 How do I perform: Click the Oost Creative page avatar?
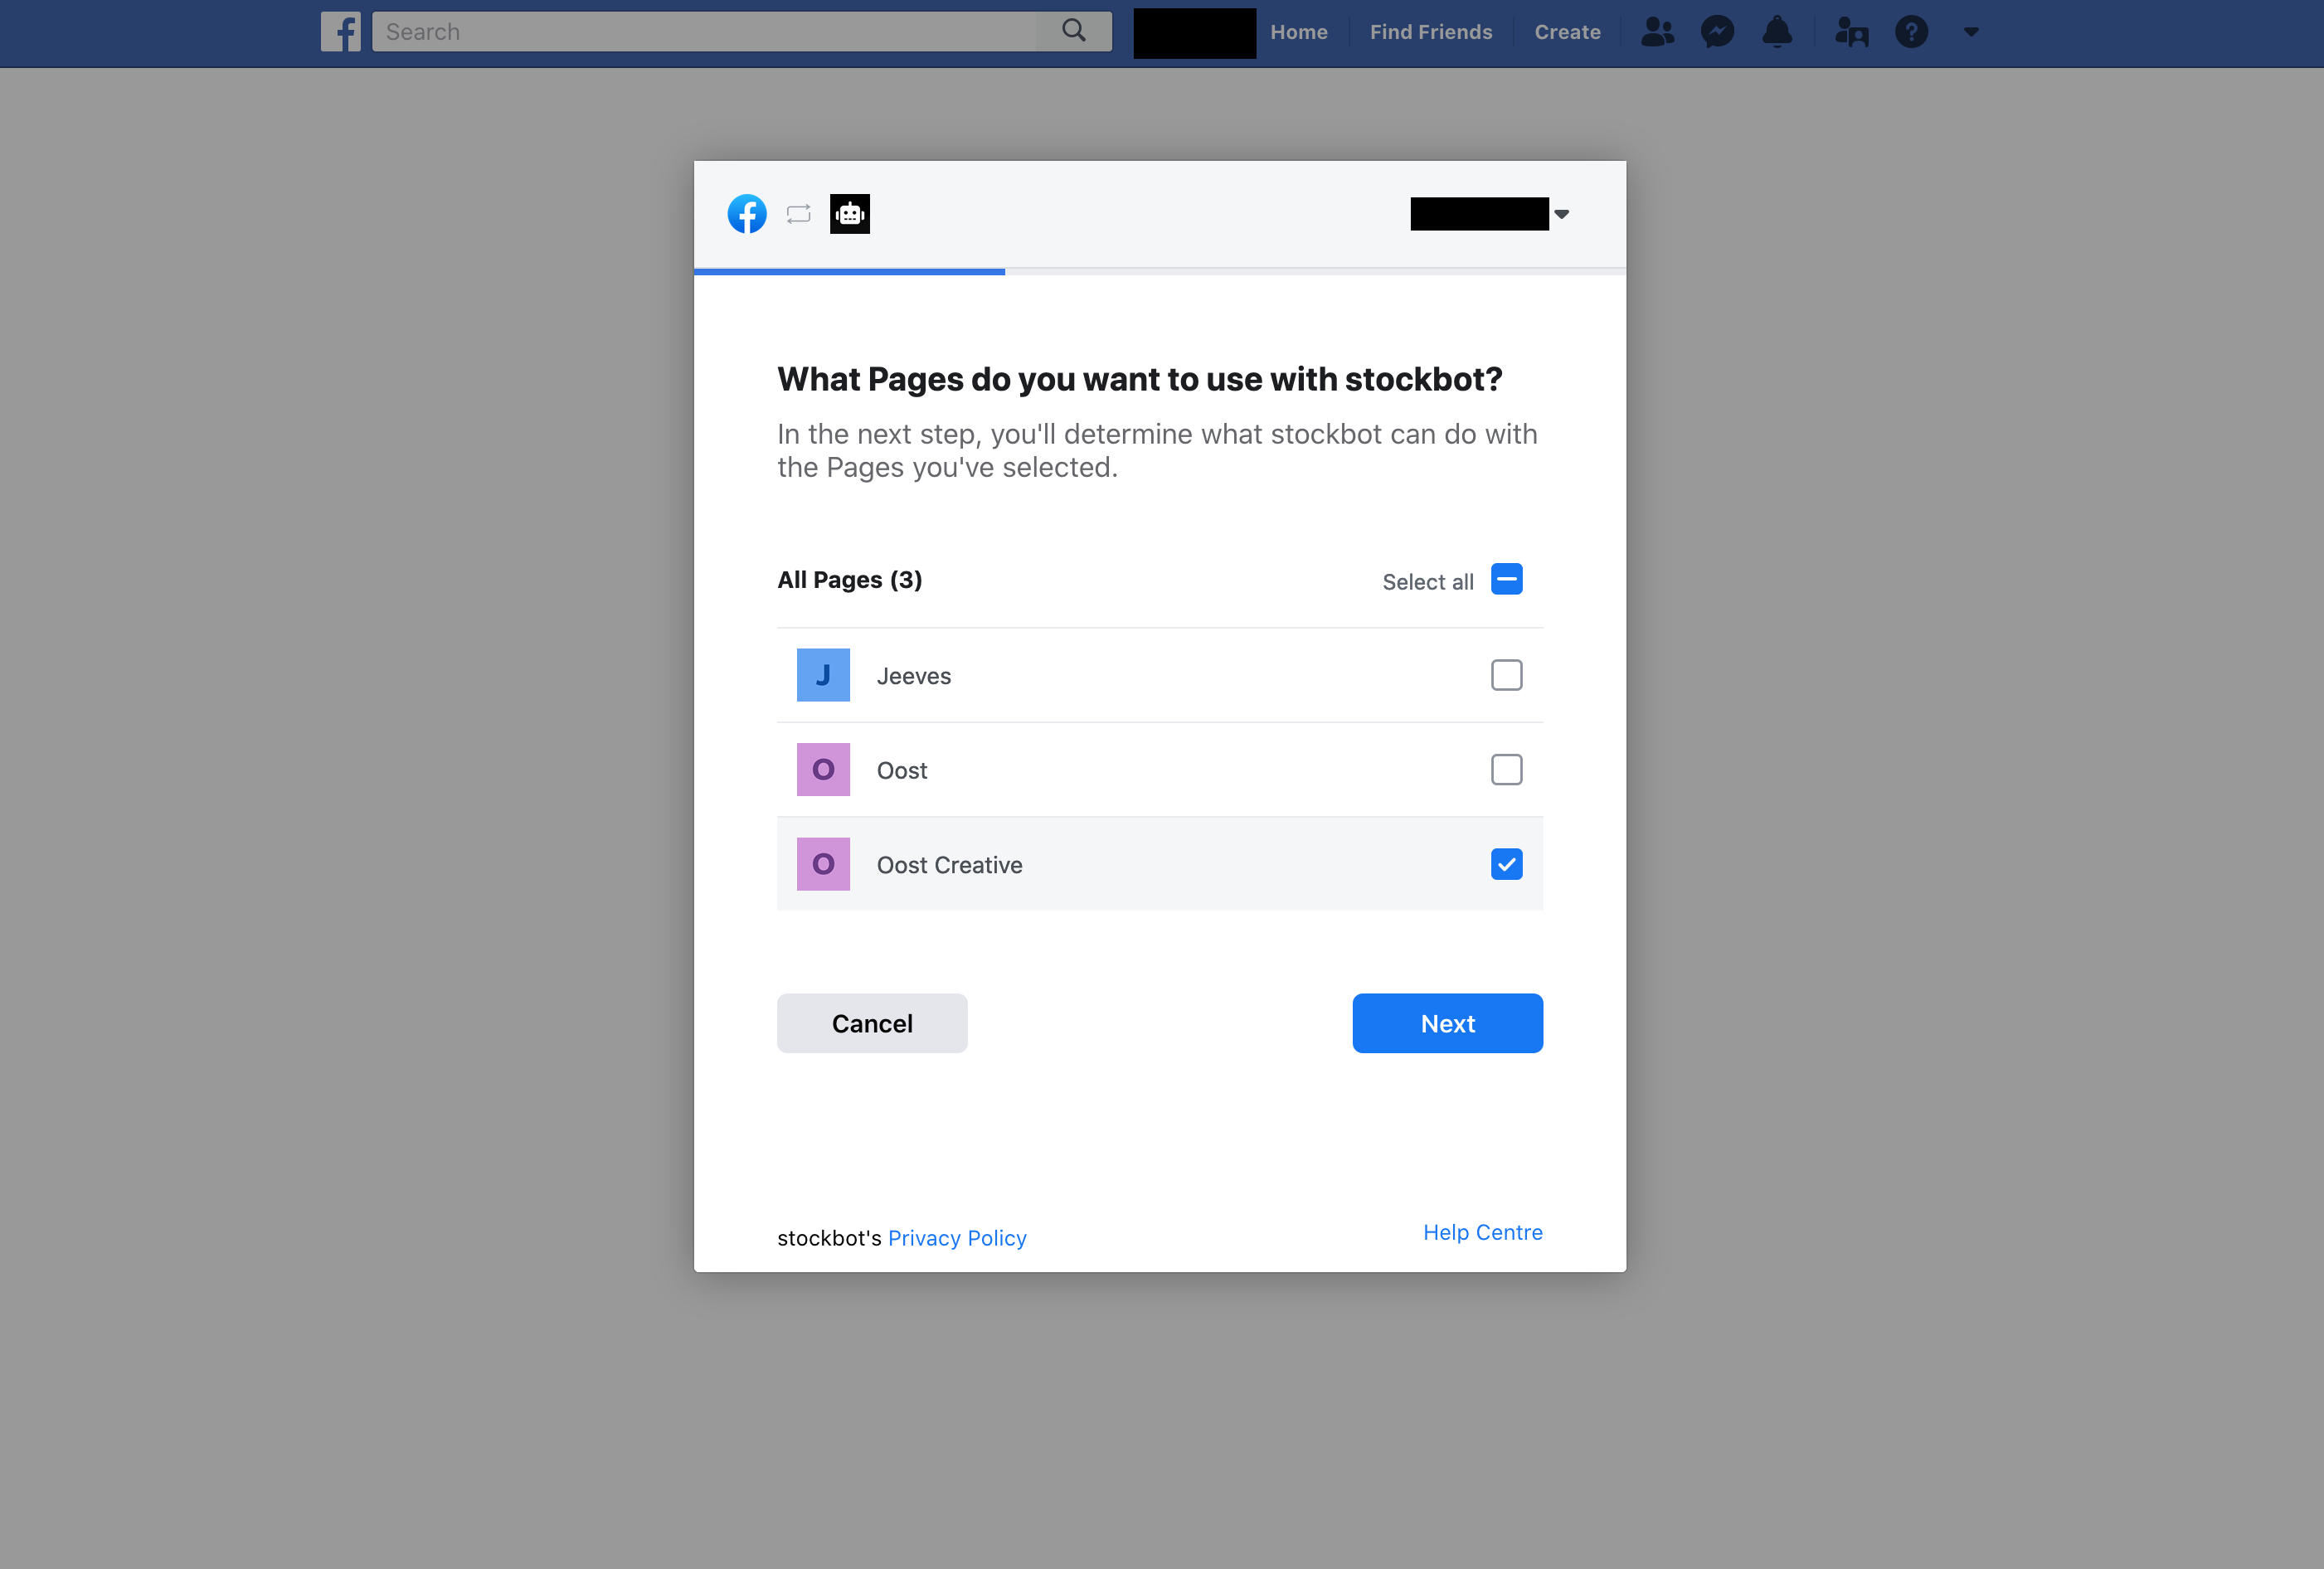[x=823, y=864]
